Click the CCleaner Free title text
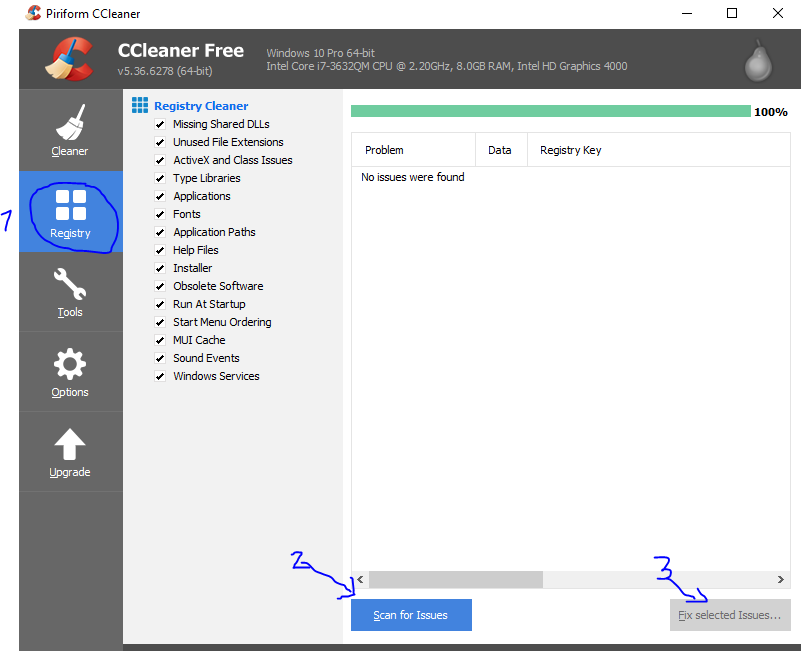This screenshot has width=801, height=651. click(181, 50)
